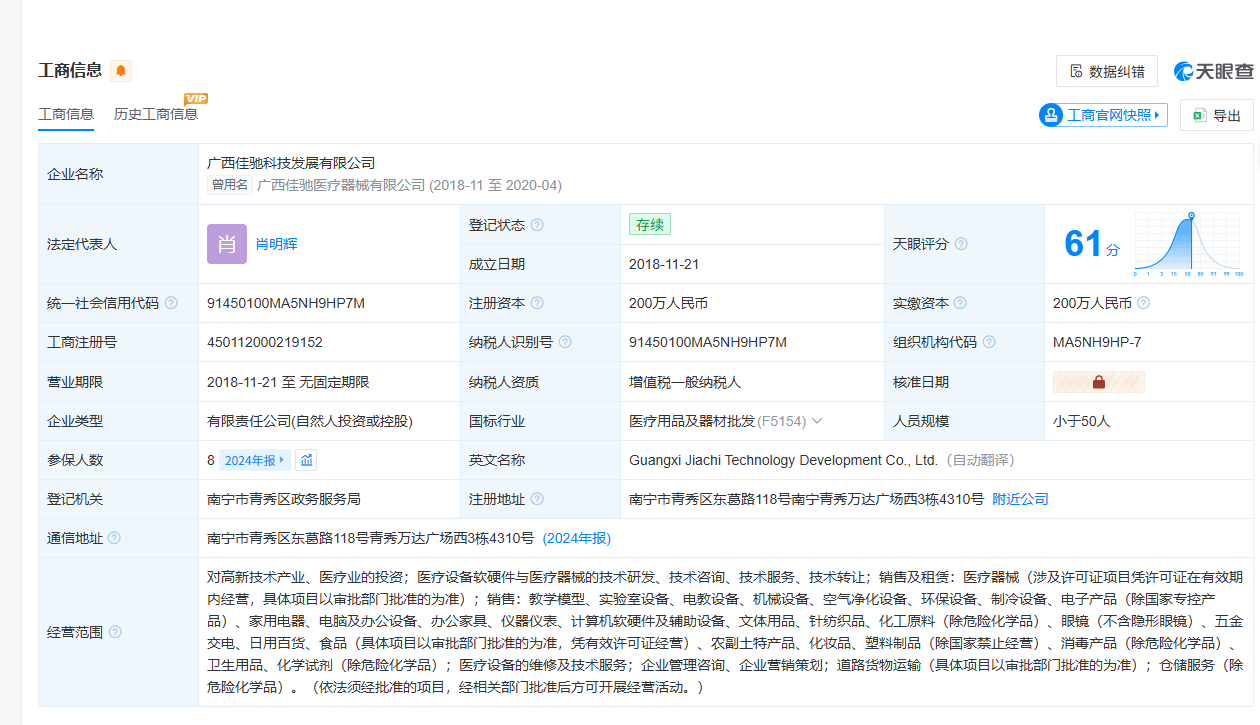
Task: Click the lock icon in the 核准日期 field
Action: click(x=1098, y=382)
